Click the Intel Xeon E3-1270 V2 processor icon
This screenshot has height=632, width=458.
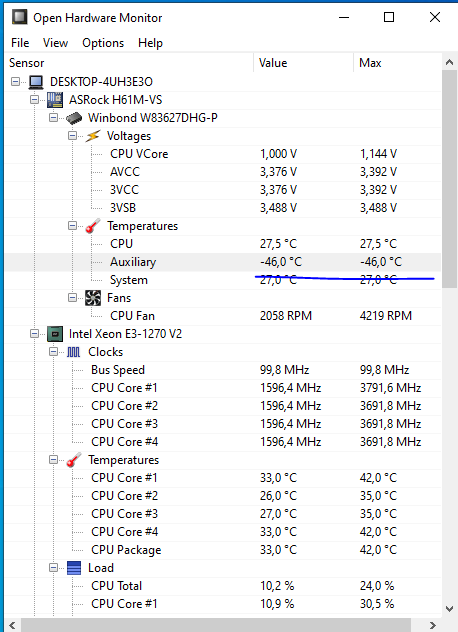55,334
